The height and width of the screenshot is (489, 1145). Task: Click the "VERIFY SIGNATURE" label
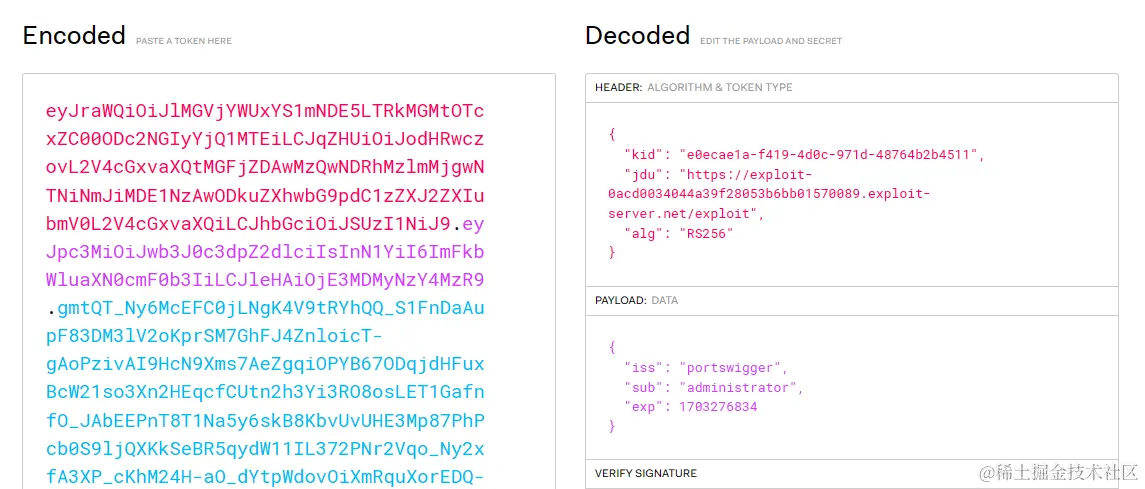[x=646, y=473]
